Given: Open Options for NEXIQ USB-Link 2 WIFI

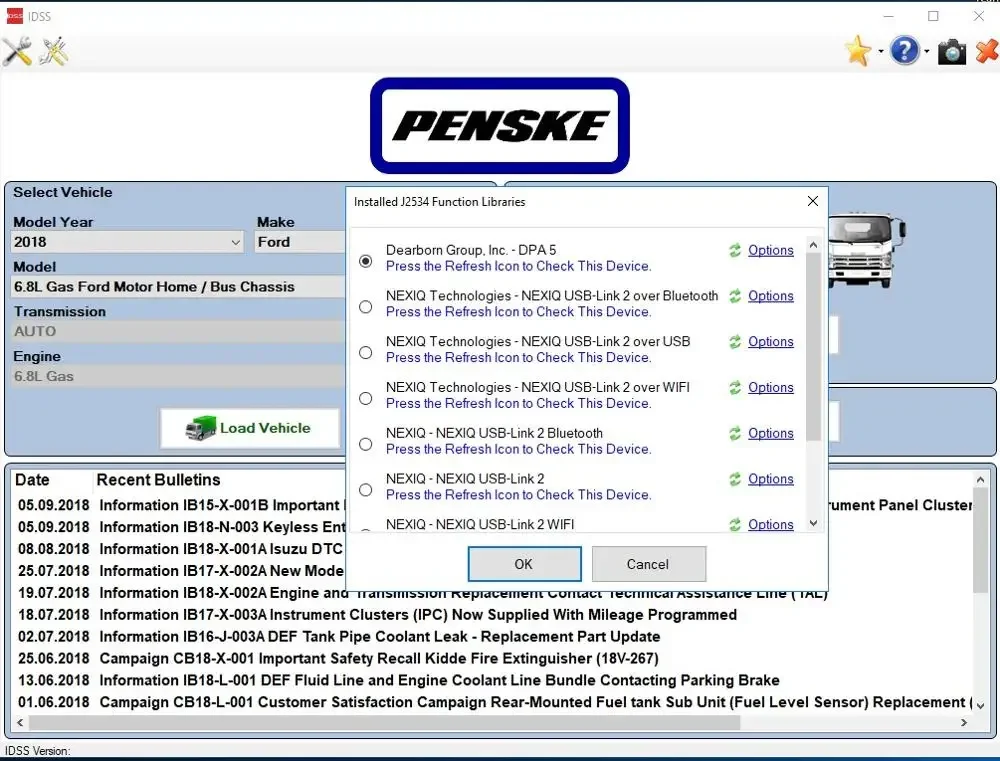Looking at the screenshot, I should click(x=770, y=524).
